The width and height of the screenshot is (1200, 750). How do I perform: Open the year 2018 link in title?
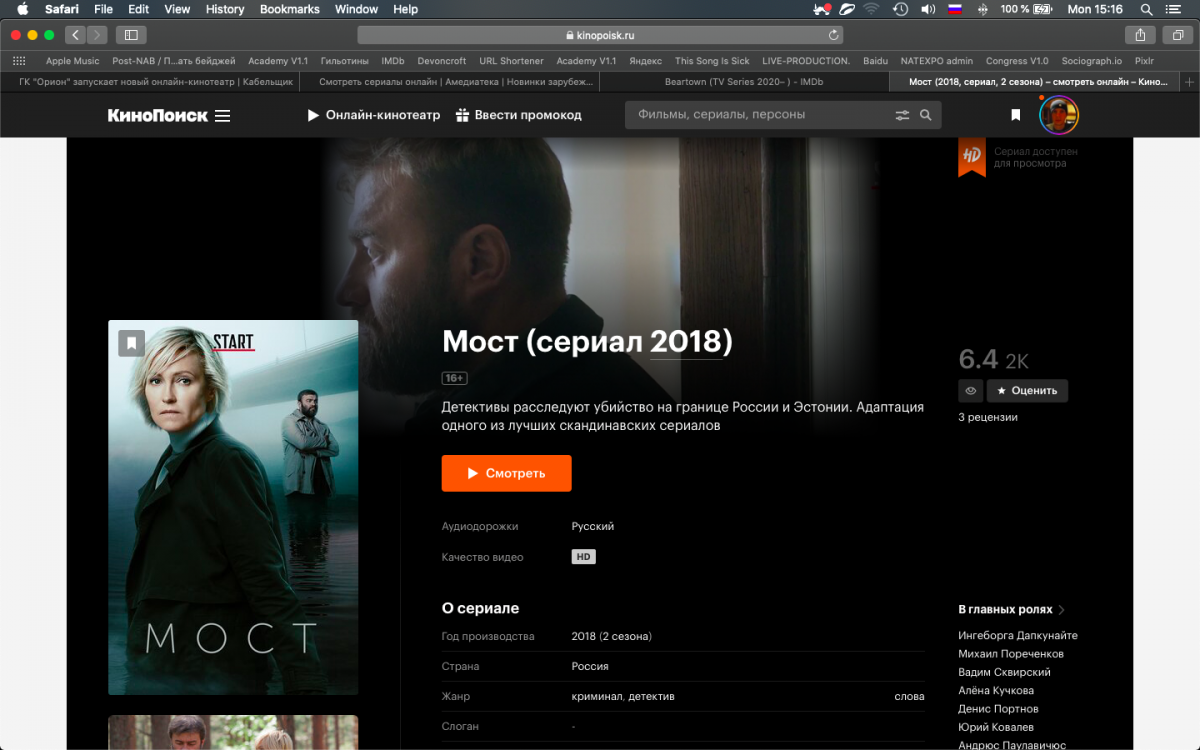pyautogui.click(x=686, y=342)
